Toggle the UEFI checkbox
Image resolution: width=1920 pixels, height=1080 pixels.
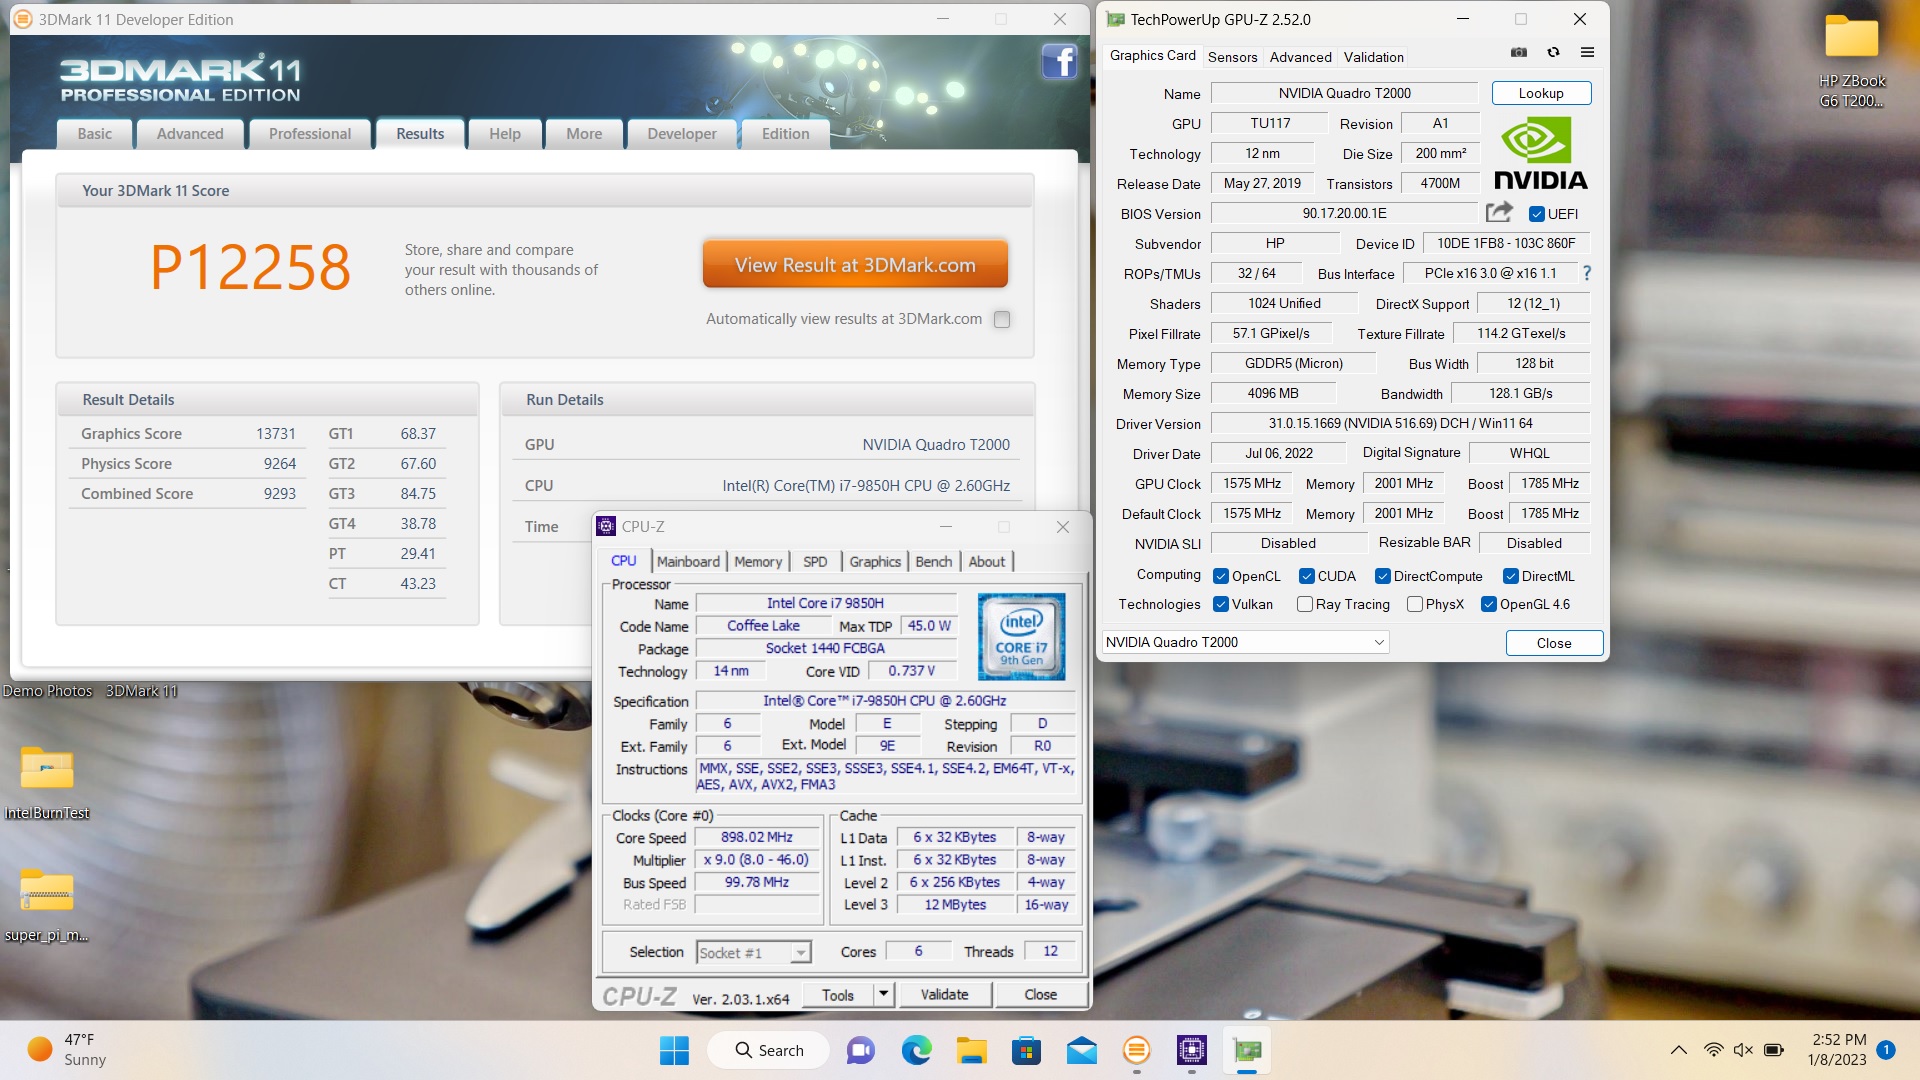click(1537, 214)
